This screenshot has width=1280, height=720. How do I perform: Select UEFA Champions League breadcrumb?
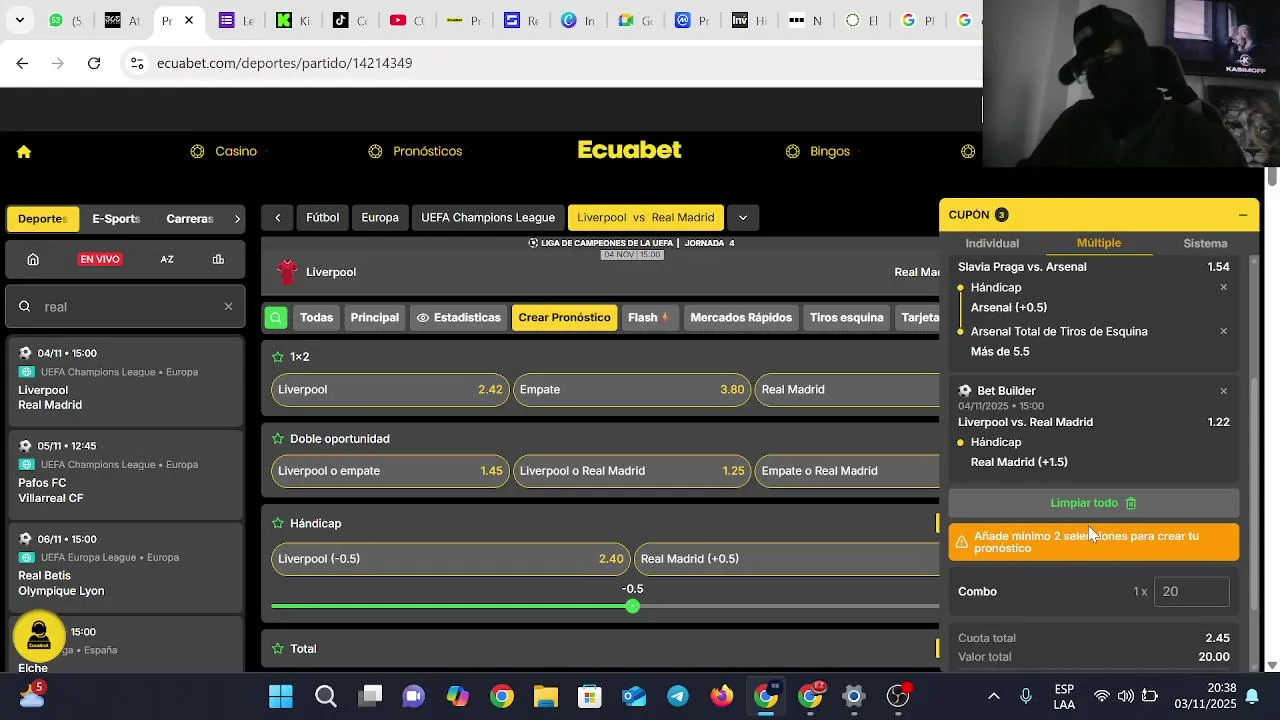(x=488, y=218)
